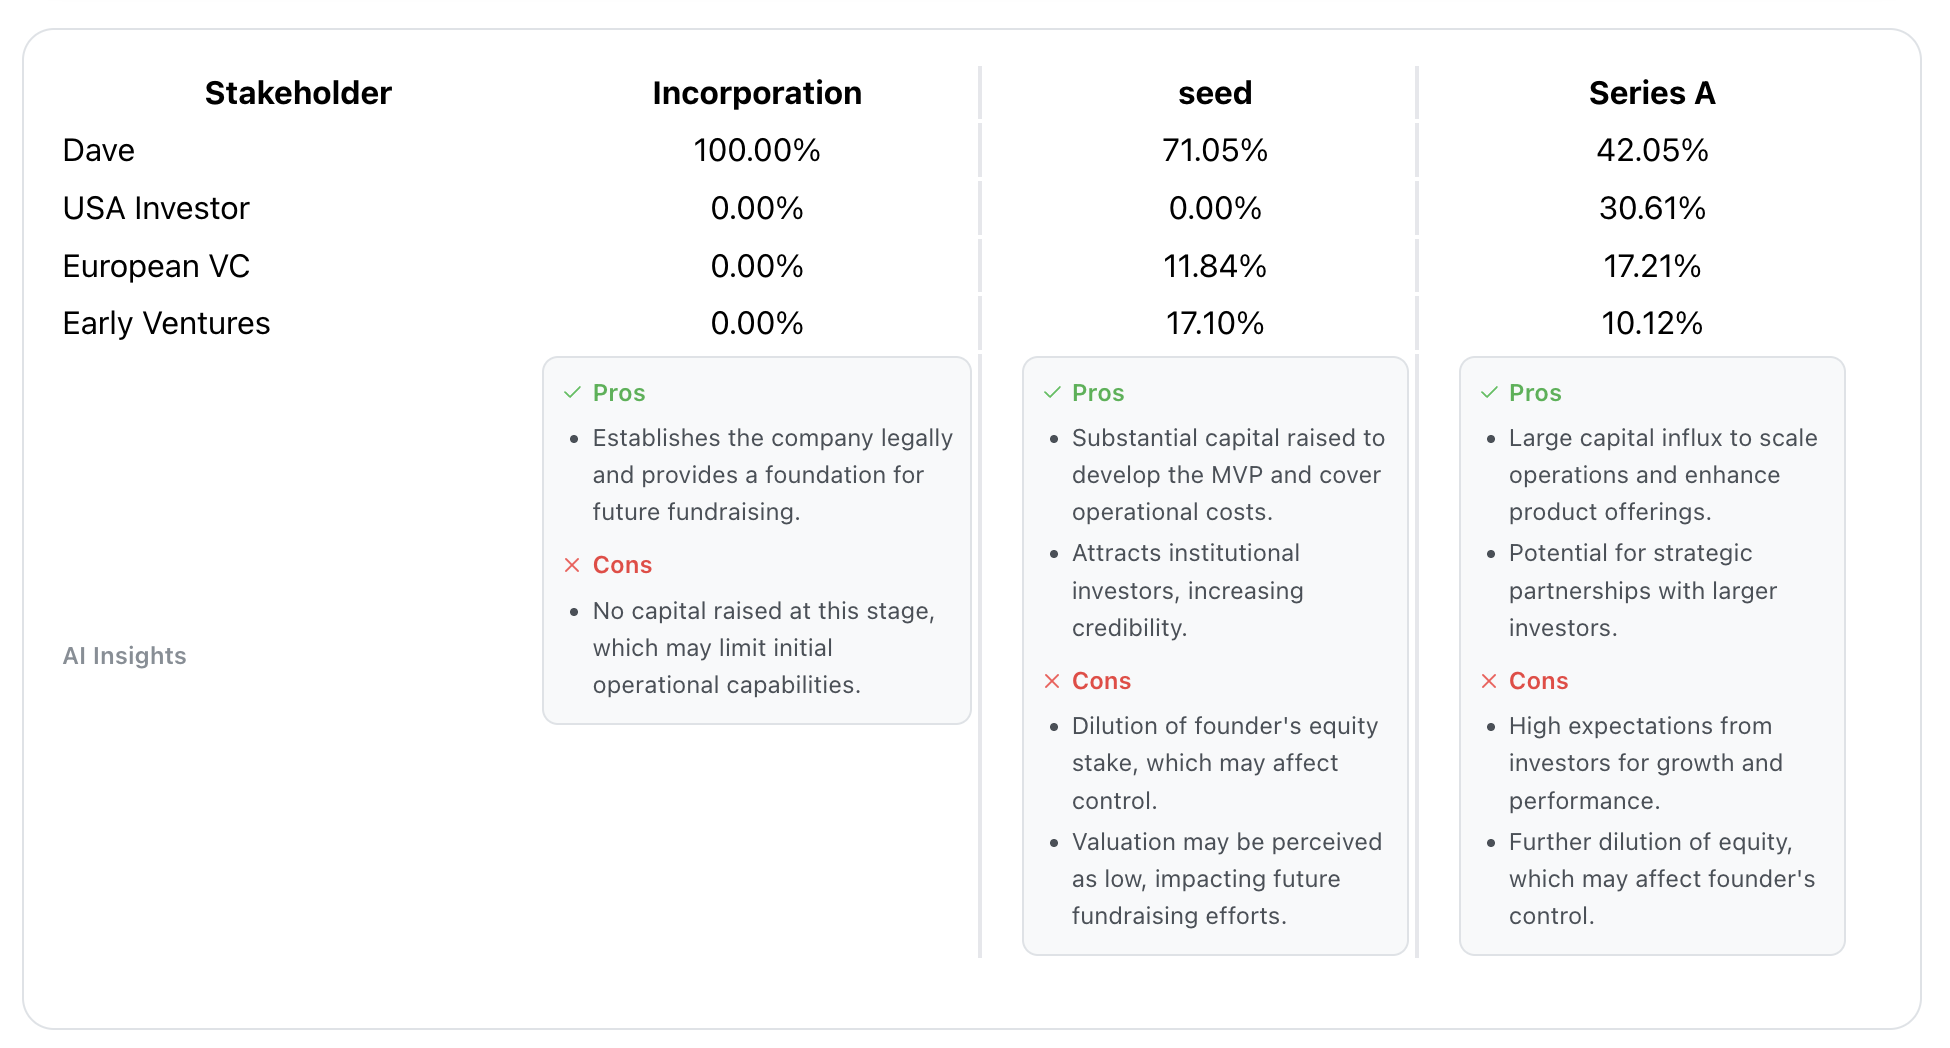Viewport: 1950px width, 1048px height.
Task: Select the seed round column header
Action: [x=1214, y=93]
